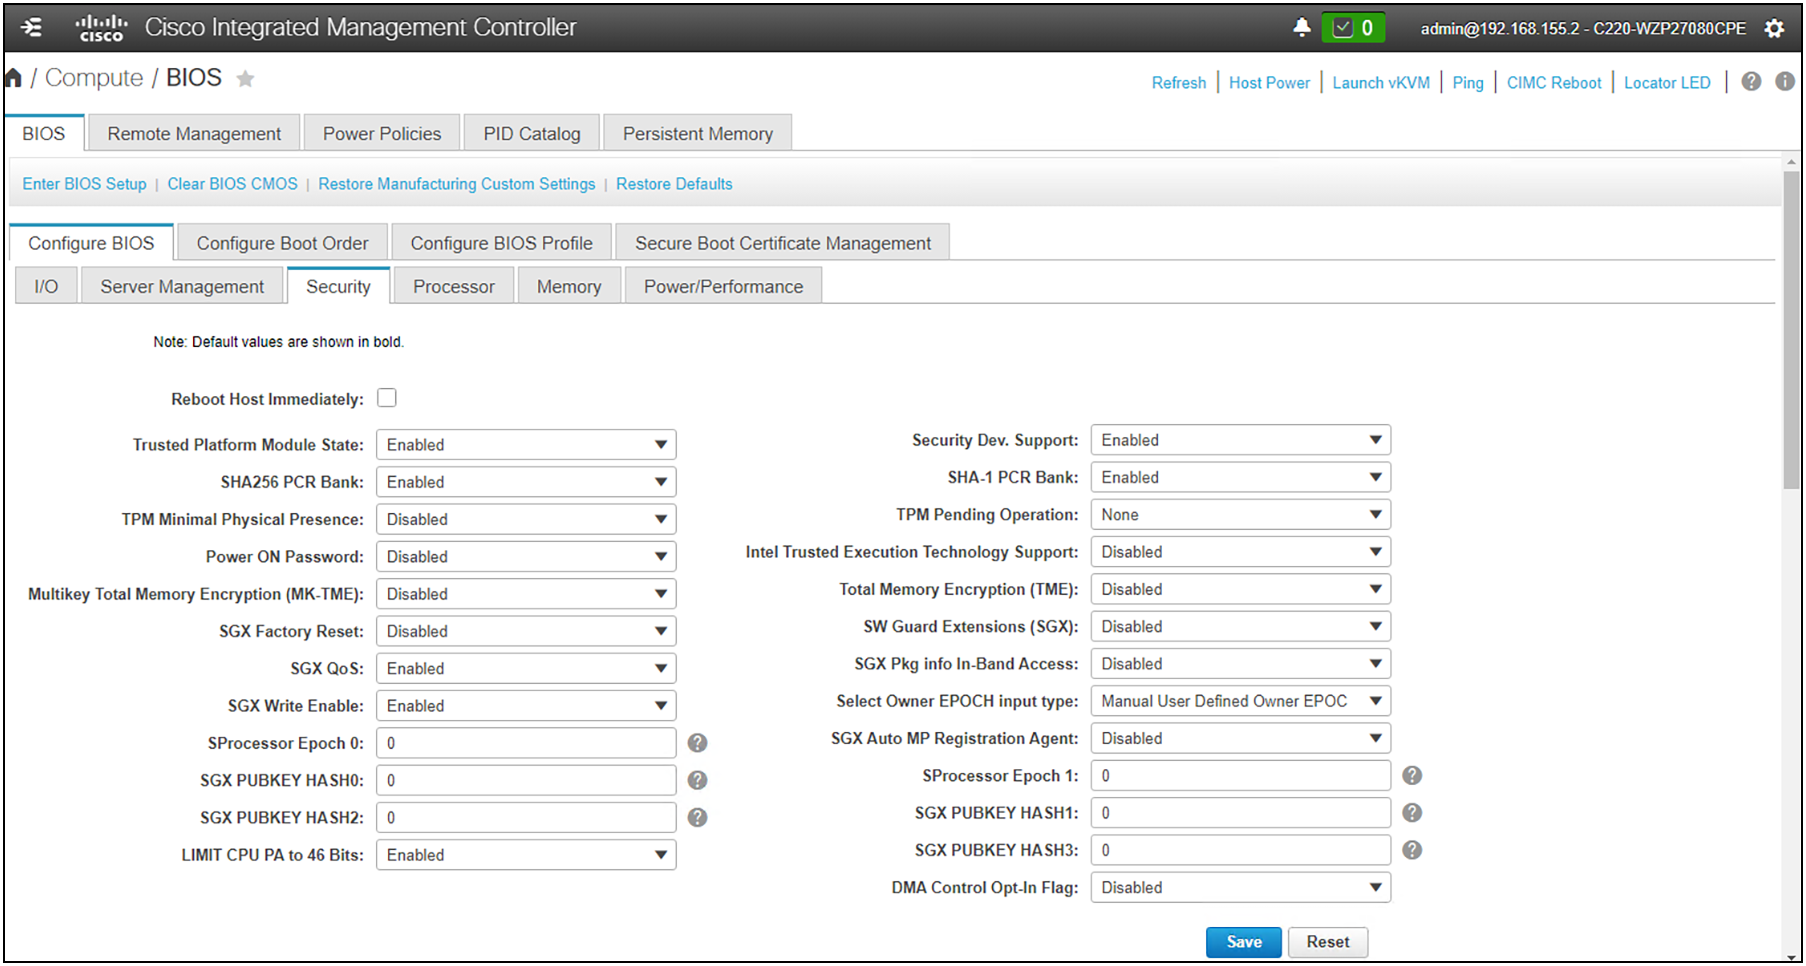Open Select Owner EPOCH input type dropdown
This screenshot has height=966, width=1806.
coord(1241,701)
